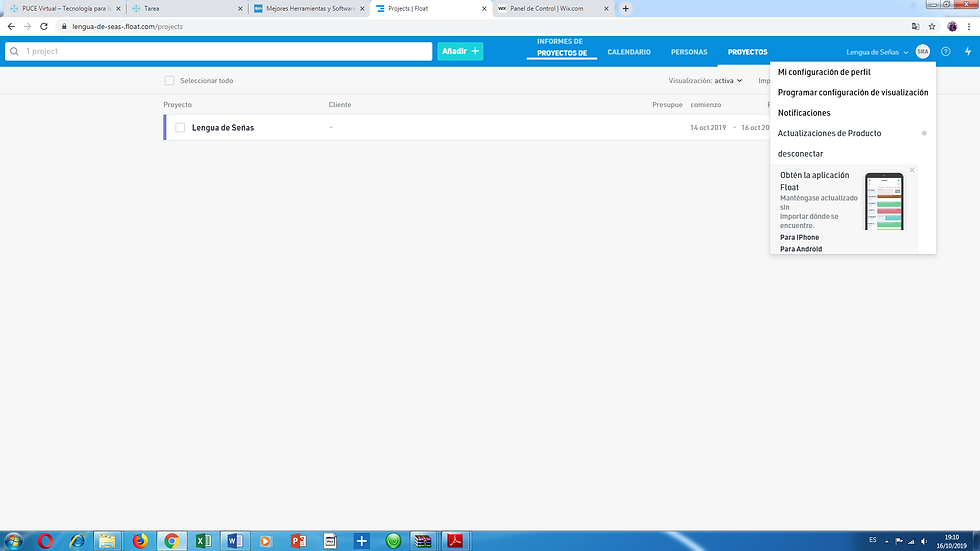Screen dimensions: 980x551
Task: Sort by the 'Proyecto' column header
Action: coord(178,104)
